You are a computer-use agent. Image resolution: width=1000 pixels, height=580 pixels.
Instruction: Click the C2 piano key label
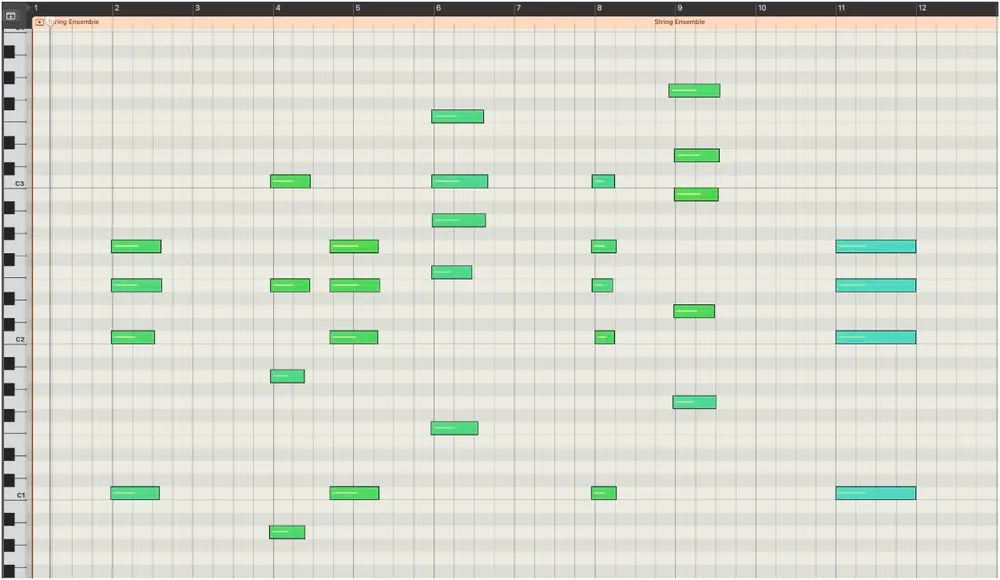click(x=20, y=339)
